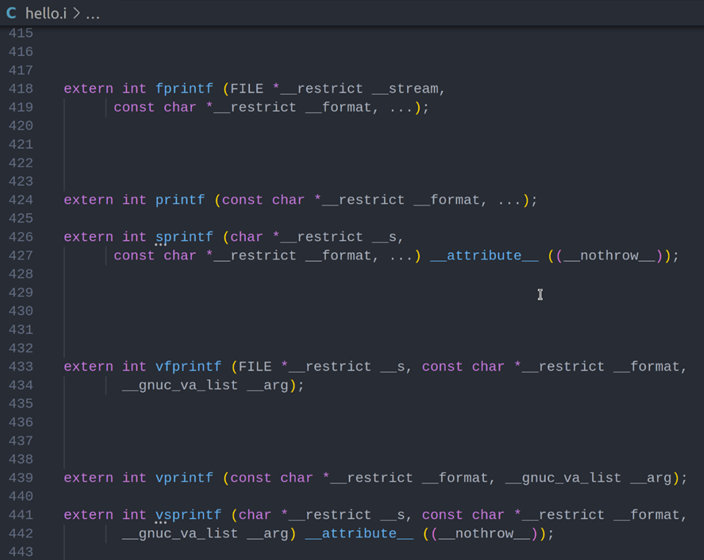Click line number 433 in the gutter
The height and width of the screenshot is (560, 704).
pos(21,366)
